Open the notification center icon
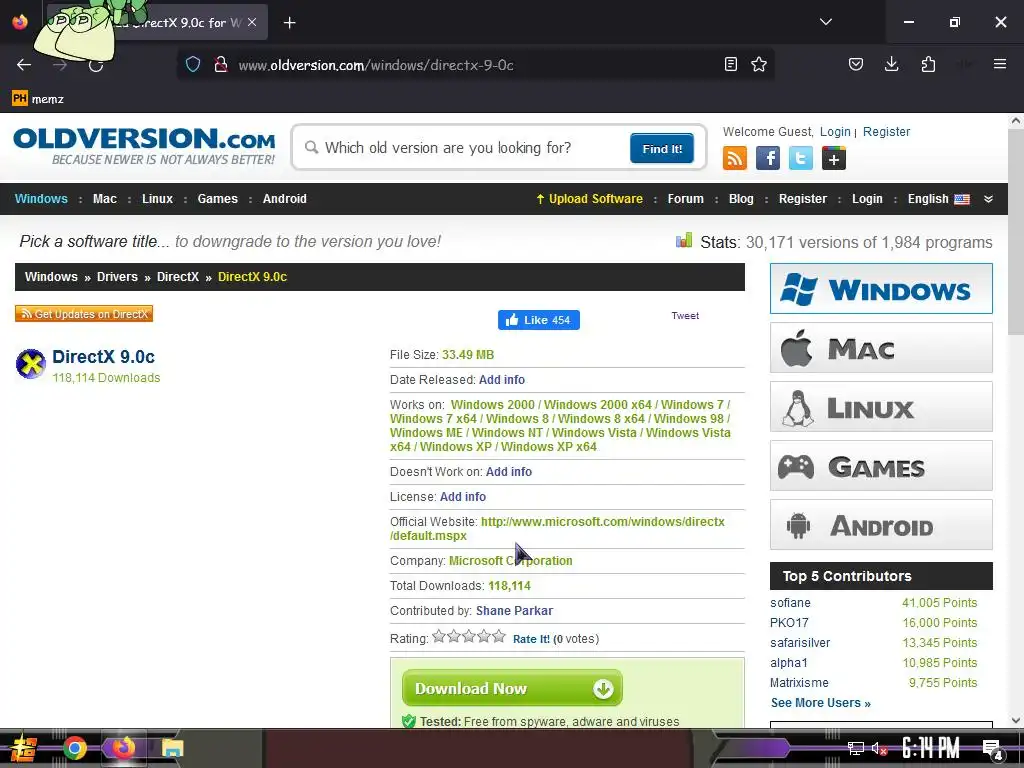 tap(993, 749)
